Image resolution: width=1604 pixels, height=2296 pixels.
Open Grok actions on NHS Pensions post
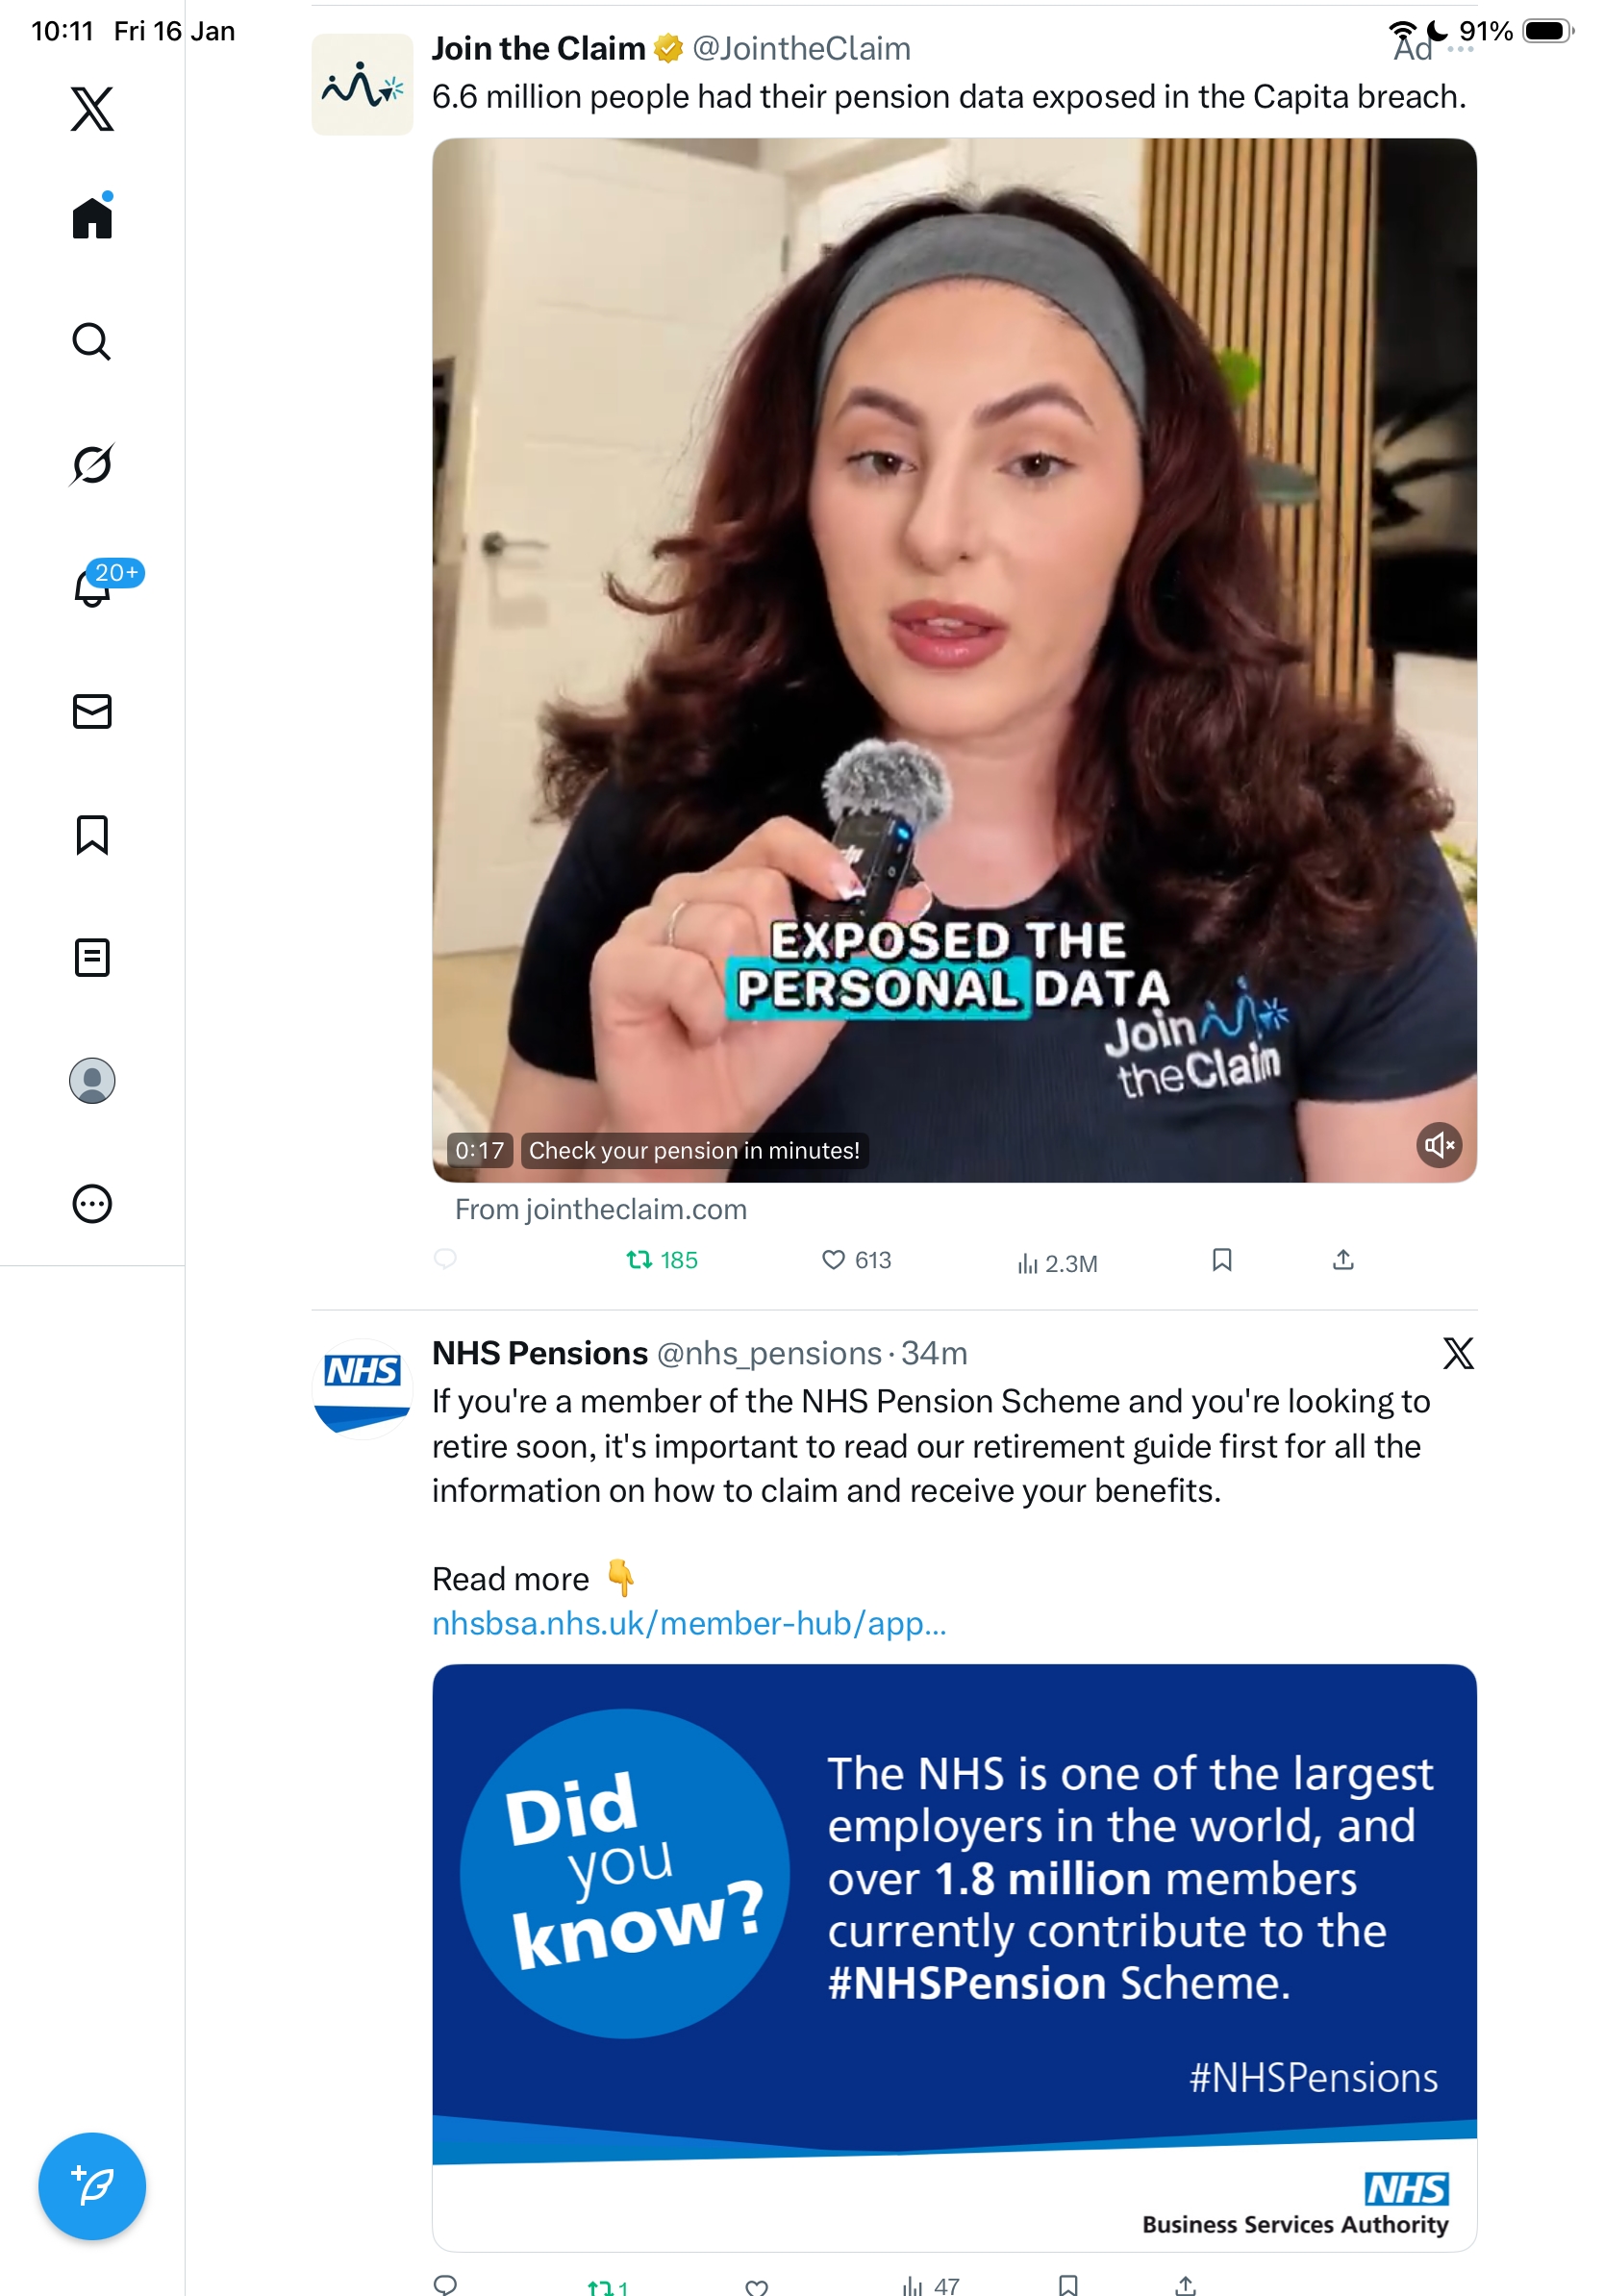point(1458,1353)
